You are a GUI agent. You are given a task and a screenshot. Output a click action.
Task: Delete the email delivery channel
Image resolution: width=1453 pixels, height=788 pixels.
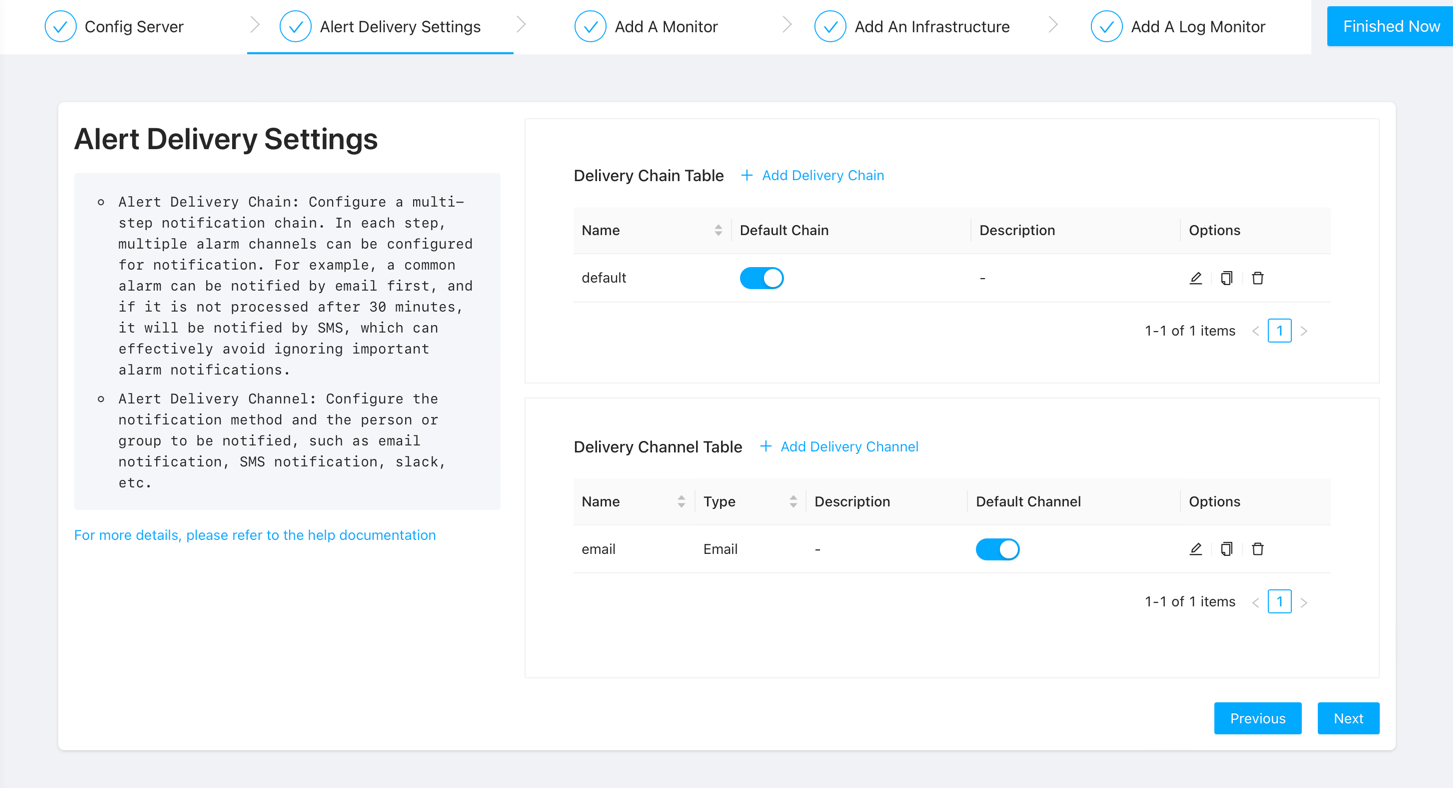[x=1258, y=549]
